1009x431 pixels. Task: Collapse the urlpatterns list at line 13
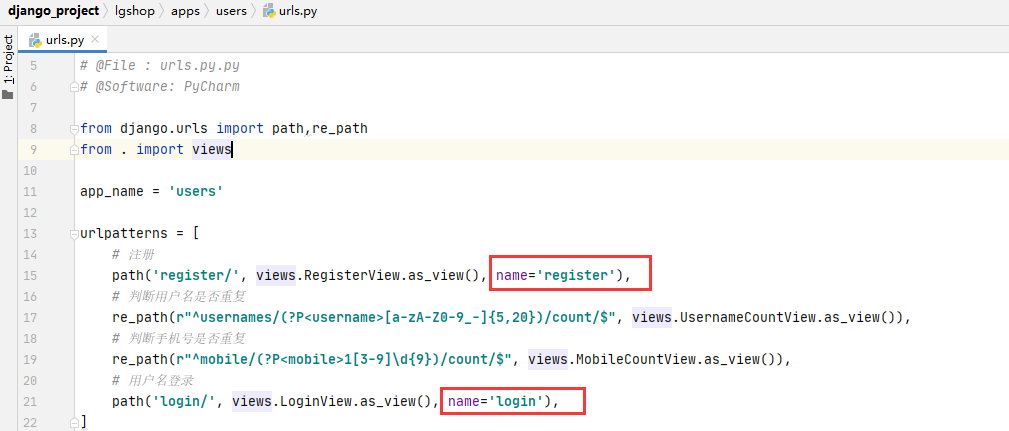click(74, 234)
